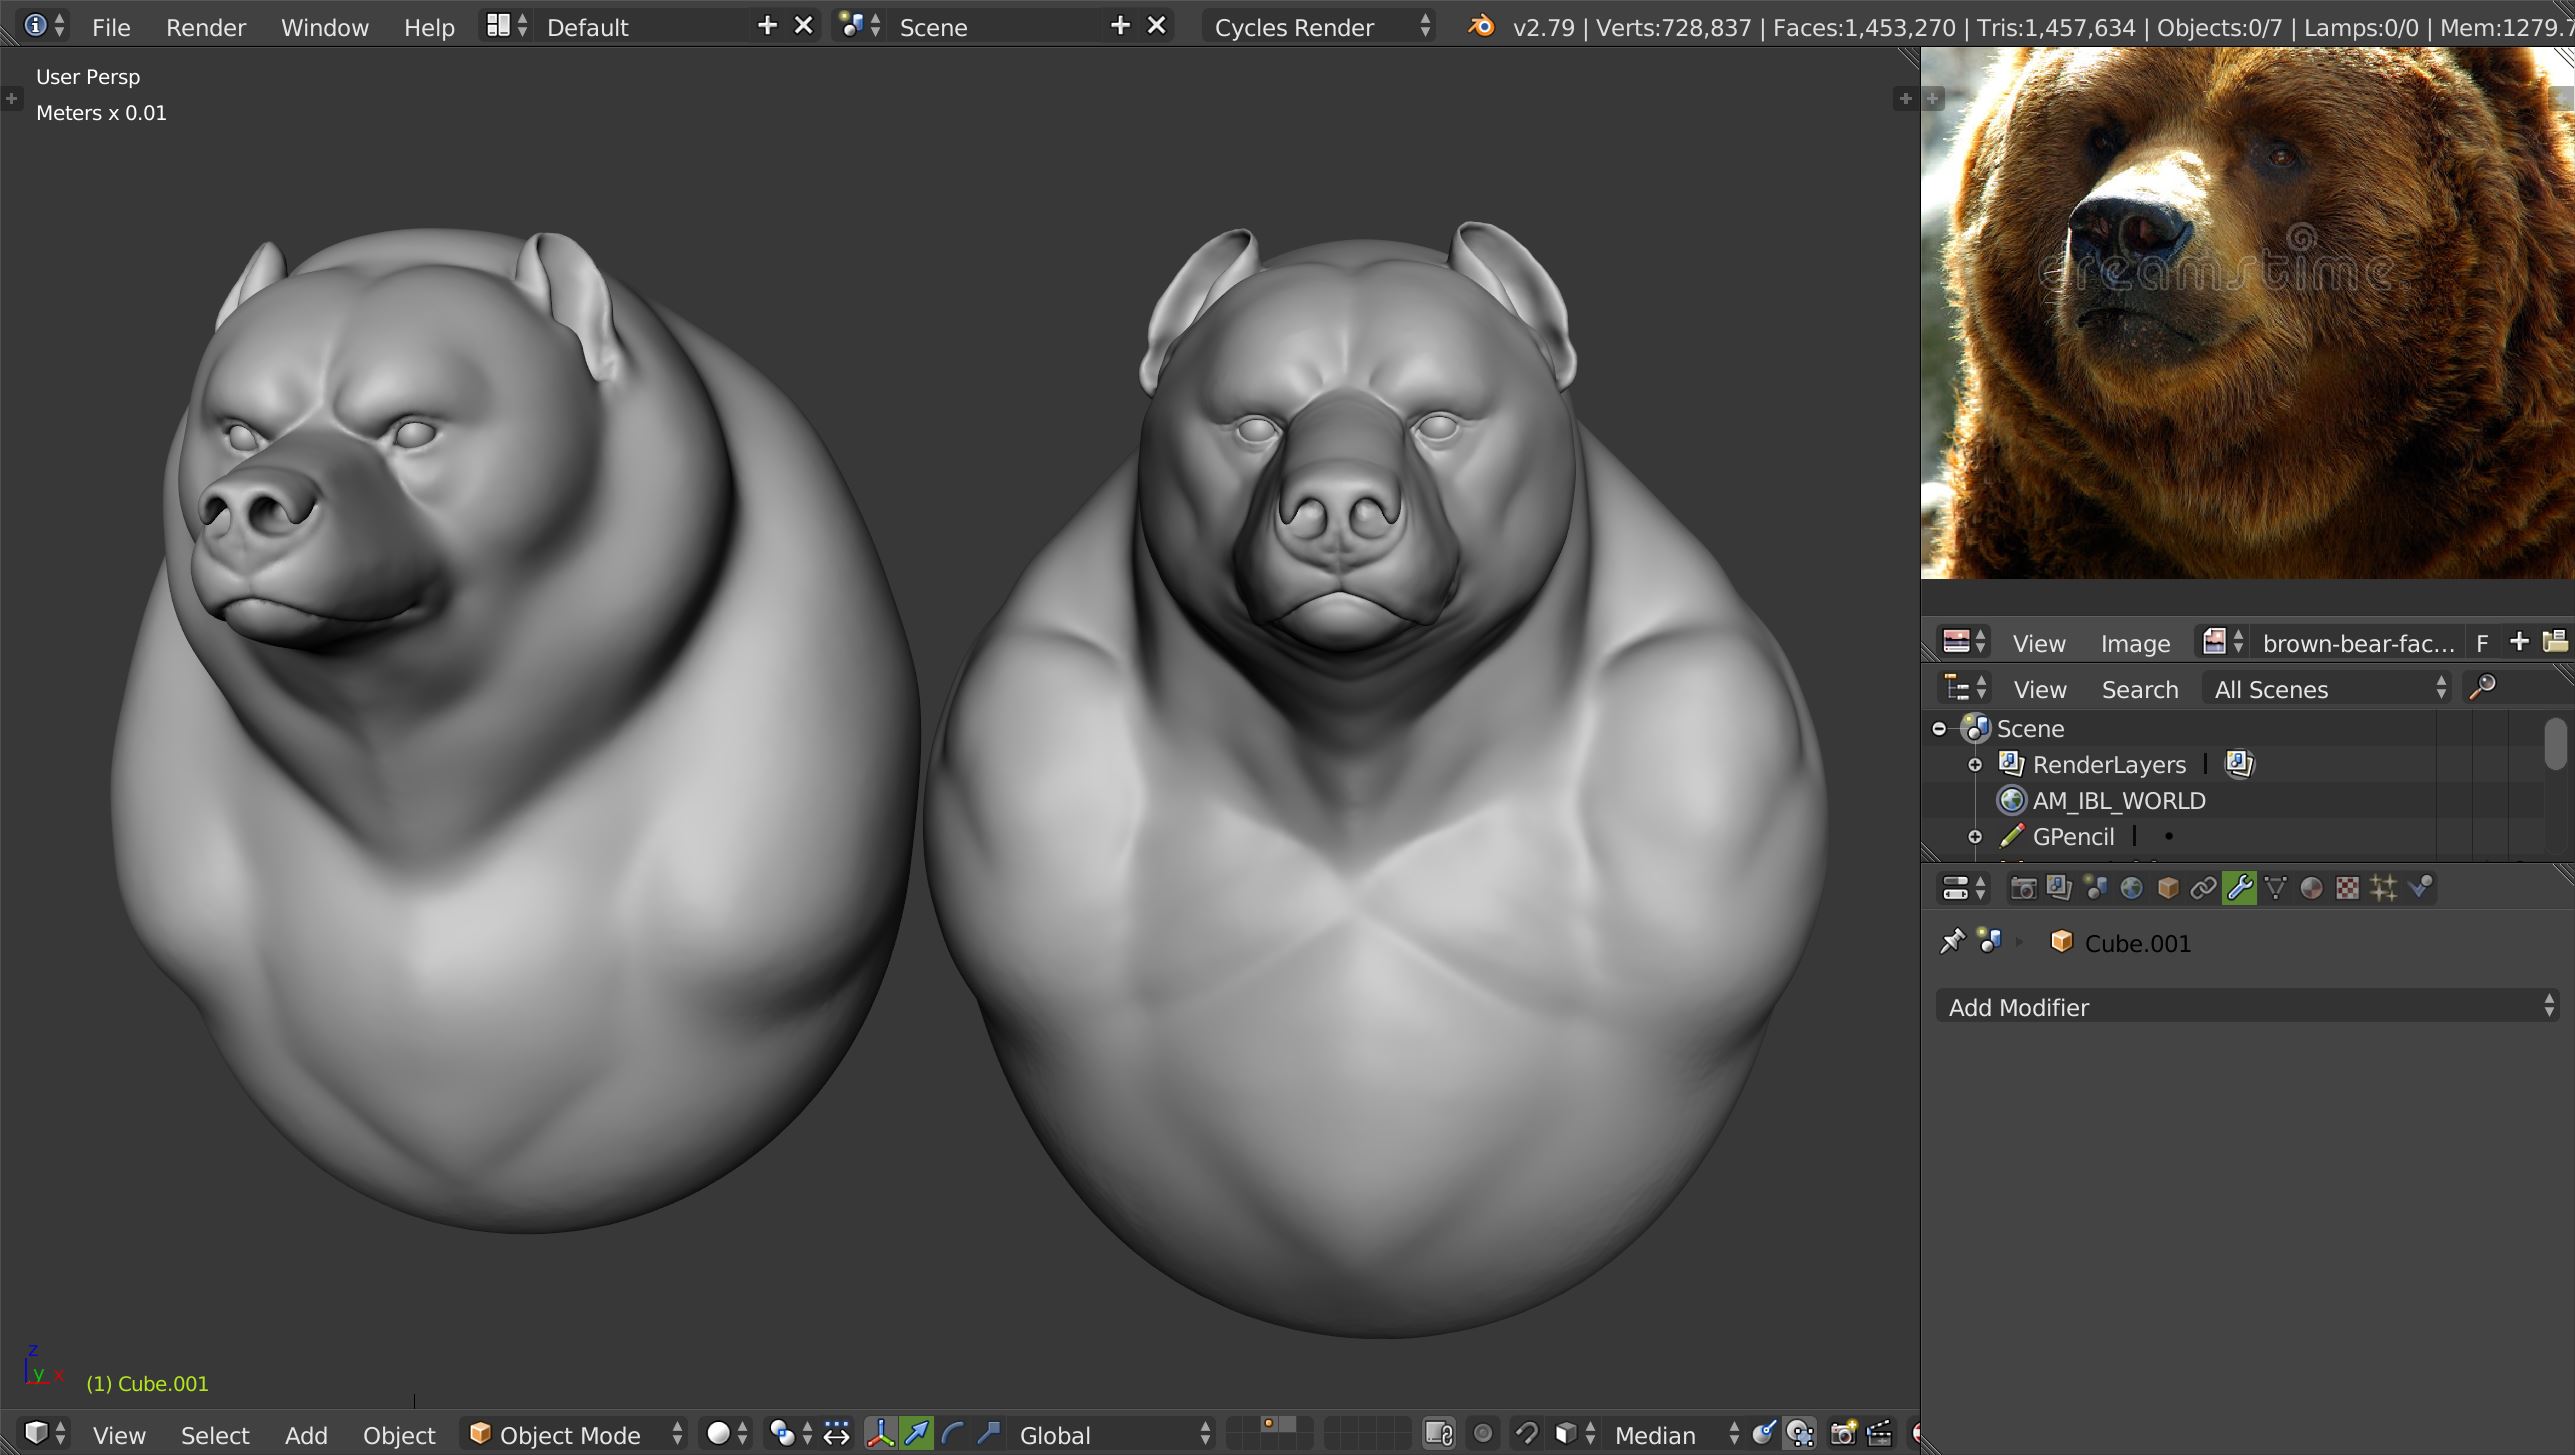Click the render layer icon beside RenderLayers
The image size is (2575, 1455).
click(x=2239, y=764)
